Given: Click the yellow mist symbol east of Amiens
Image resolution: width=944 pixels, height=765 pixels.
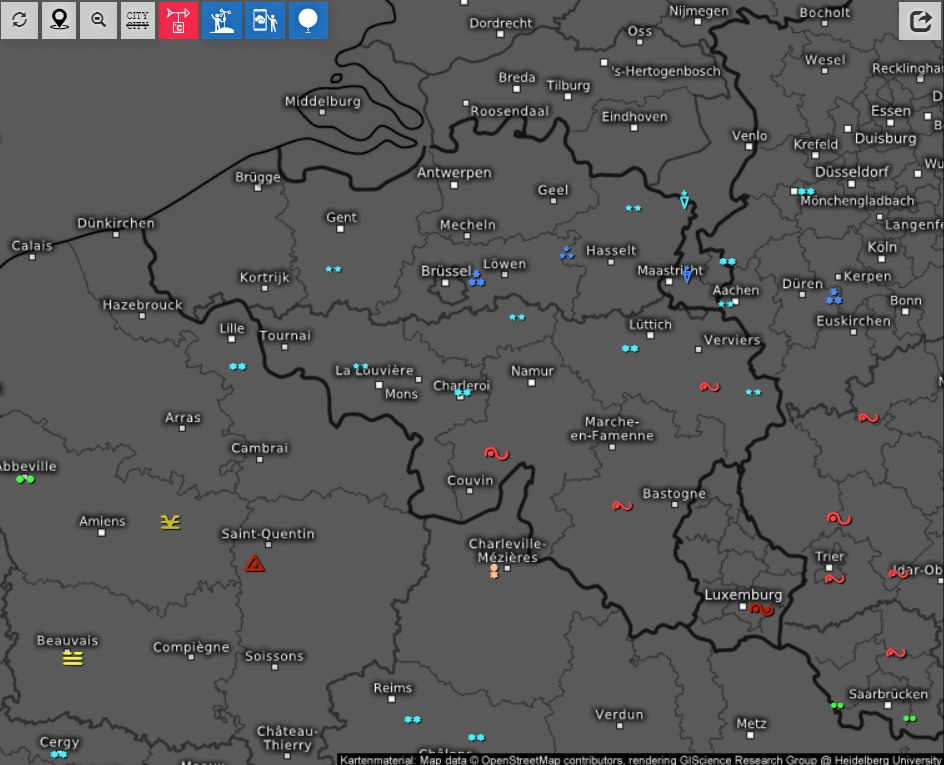Looking at the screenshot, I should click(171, 522).
